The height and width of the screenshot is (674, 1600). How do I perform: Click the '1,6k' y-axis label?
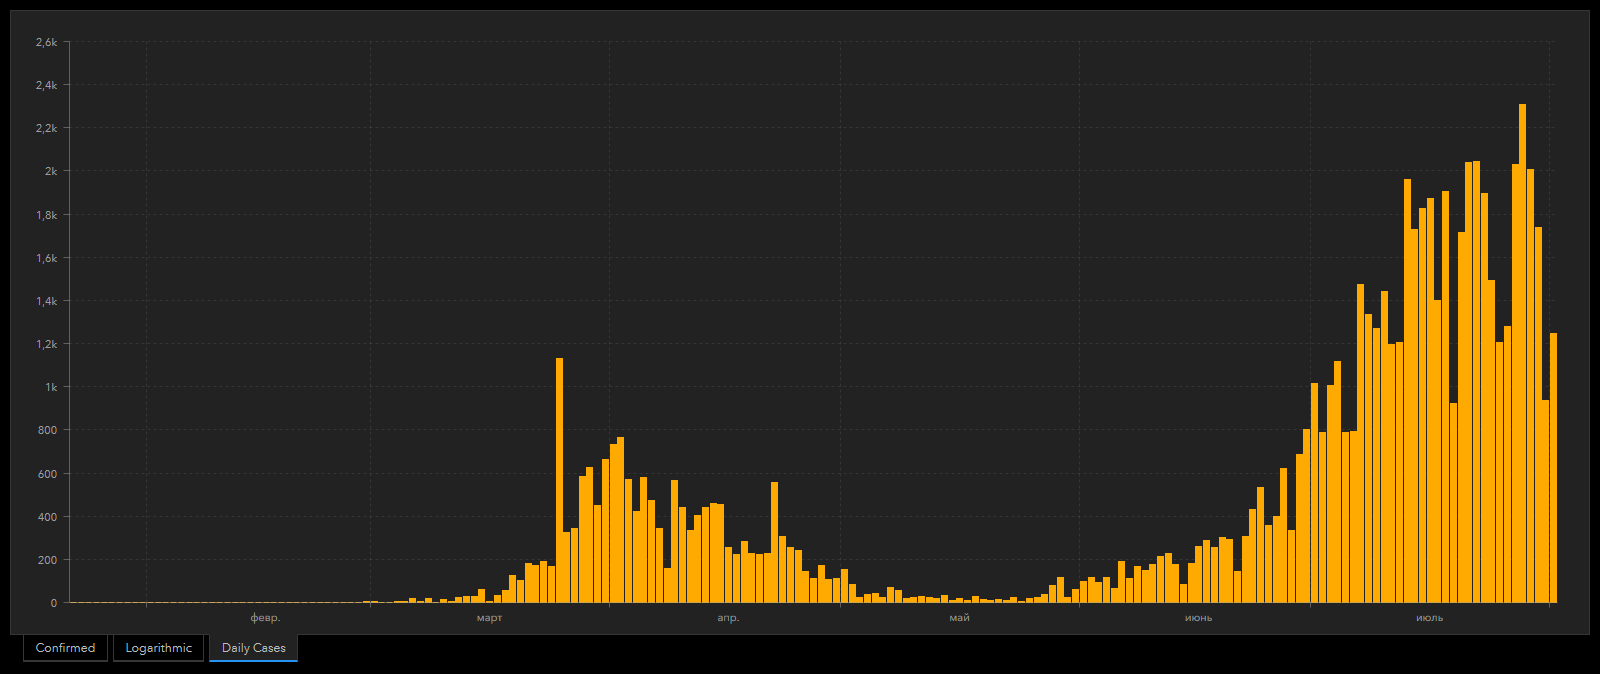[46, 258]
